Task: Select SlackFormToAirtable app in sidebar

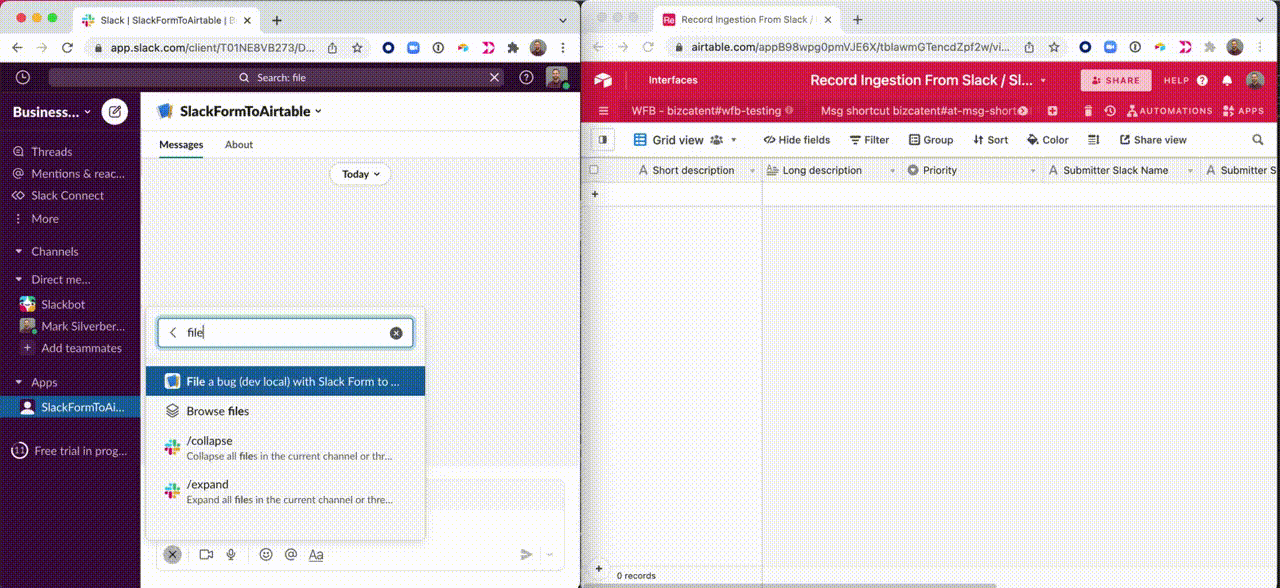Action: (70, 407)
